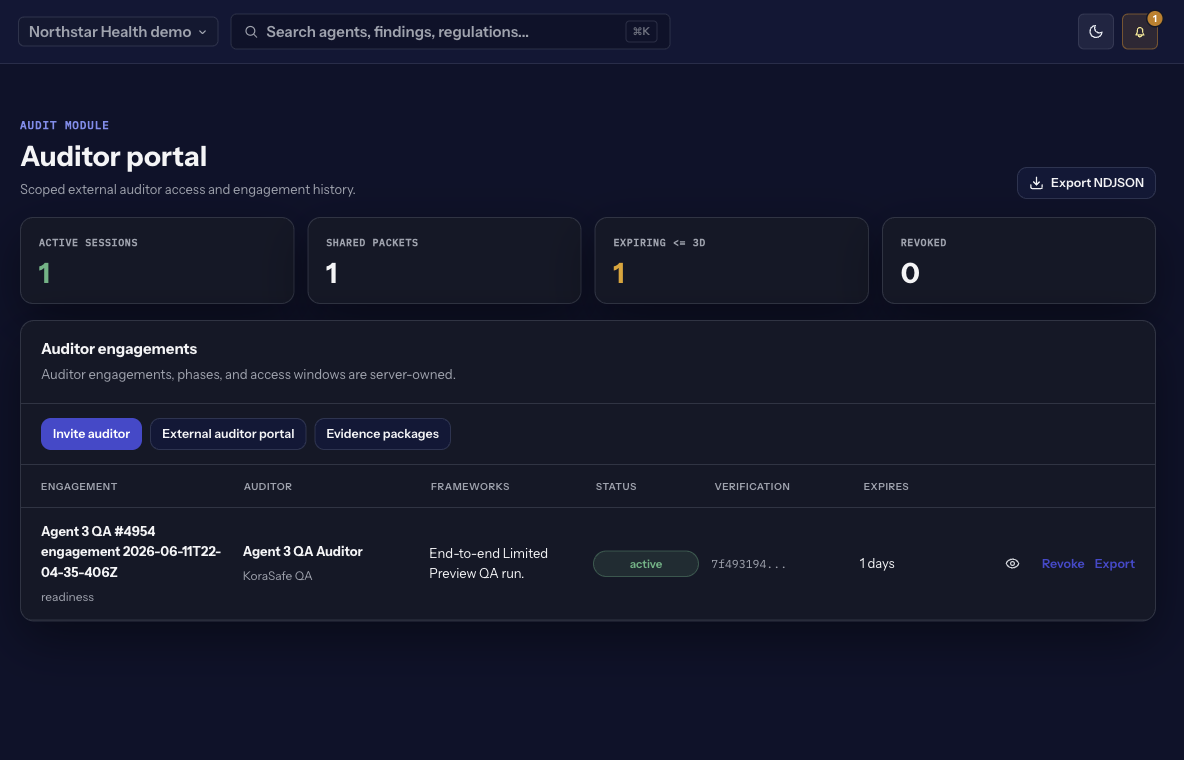Viewport: 1184px width, 760px height.
Task: Click the Engagement column header
Action: [x=79, y=487]
